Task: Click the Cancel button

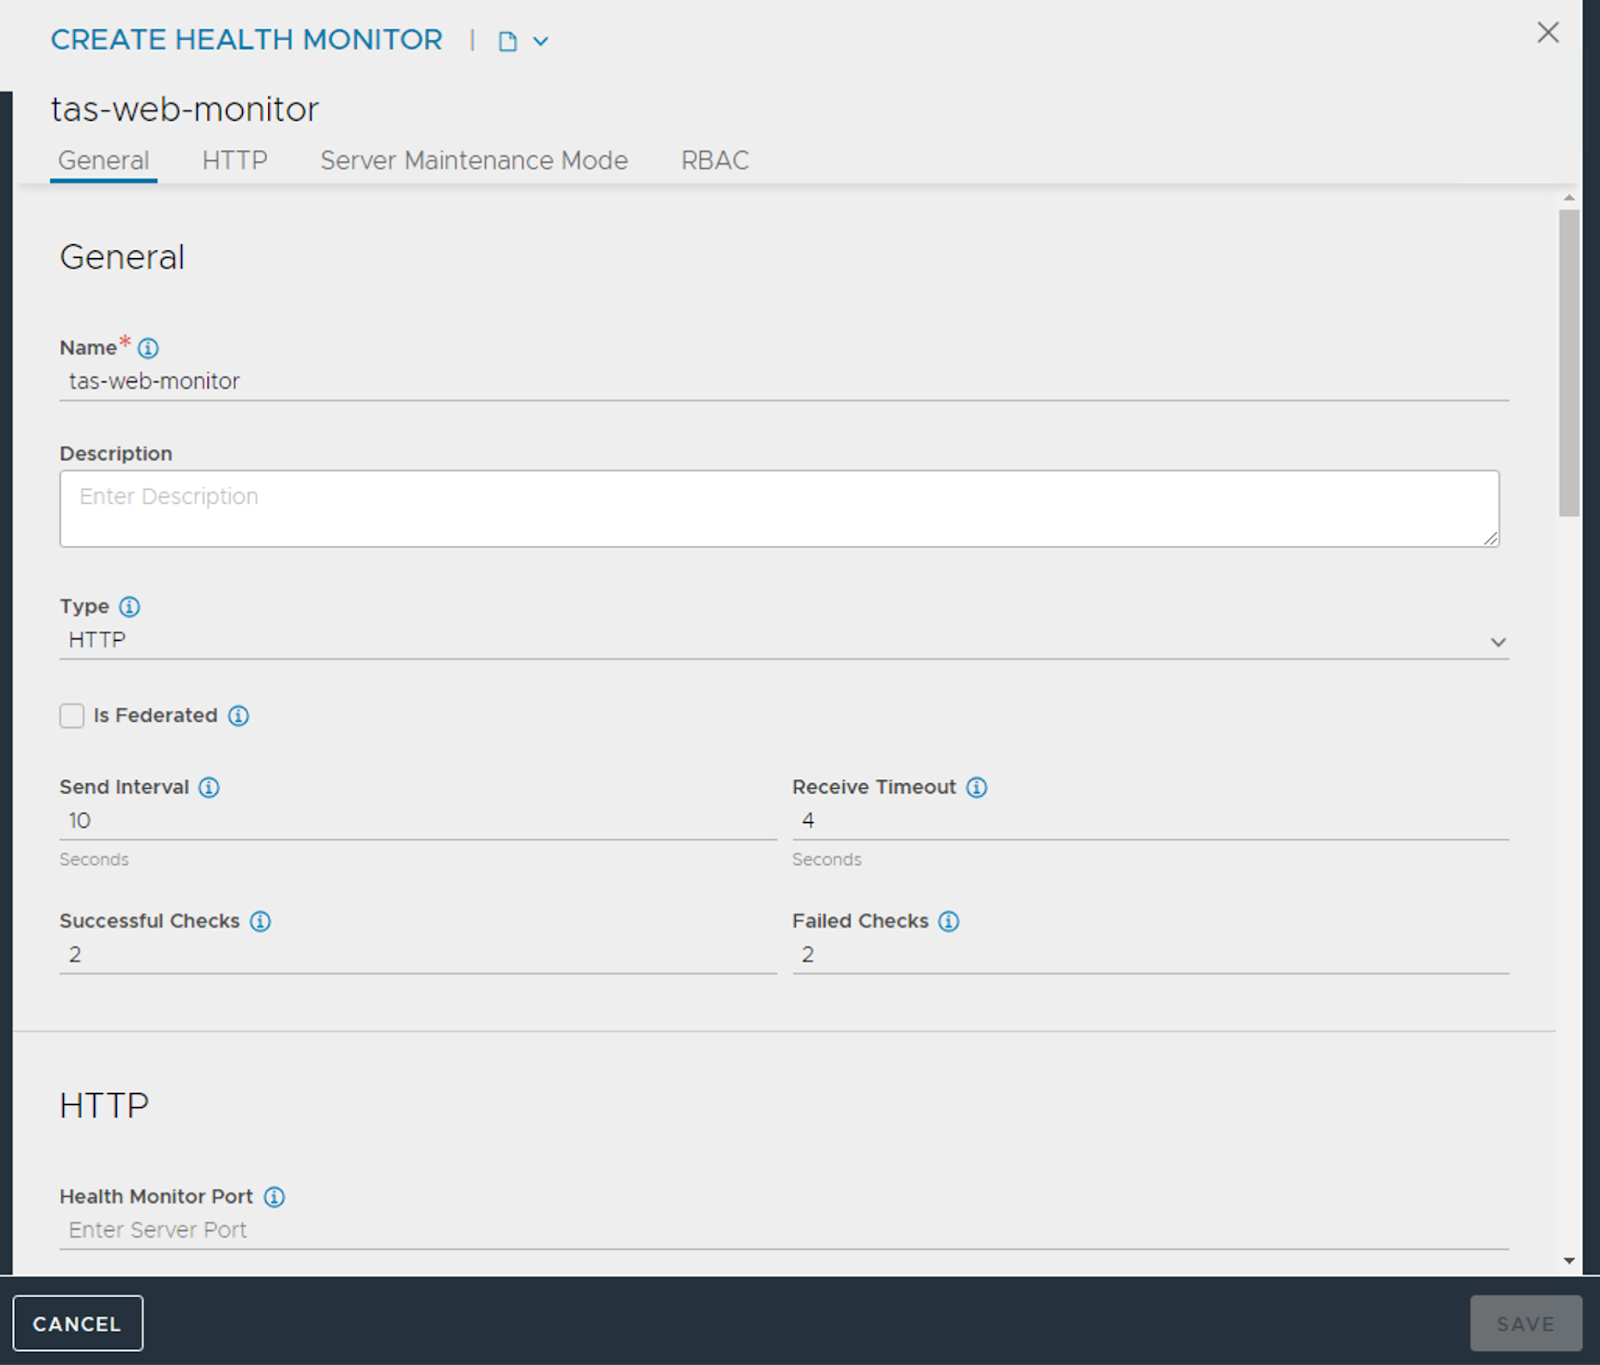Action: point(78,1323)
